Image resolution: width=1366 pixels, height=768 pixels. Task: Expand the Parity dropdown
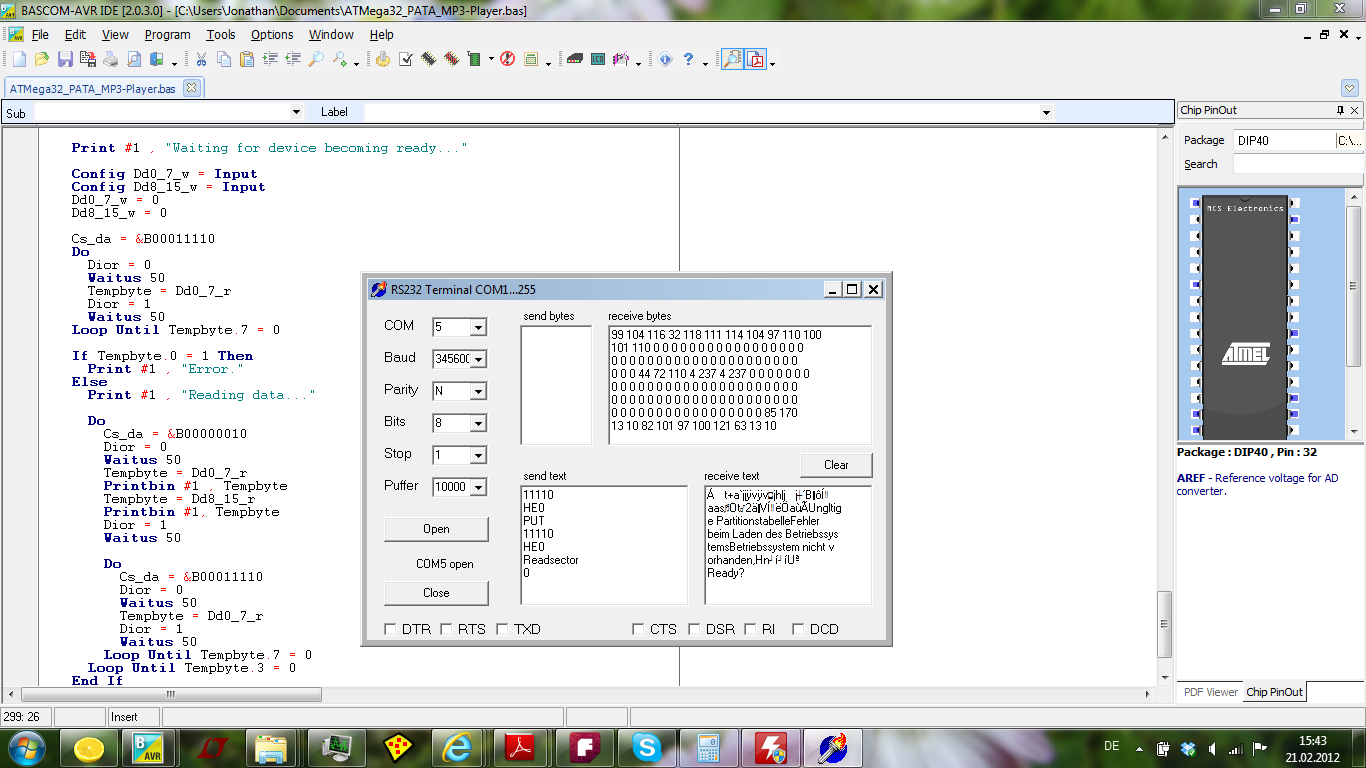coord(477,391)
